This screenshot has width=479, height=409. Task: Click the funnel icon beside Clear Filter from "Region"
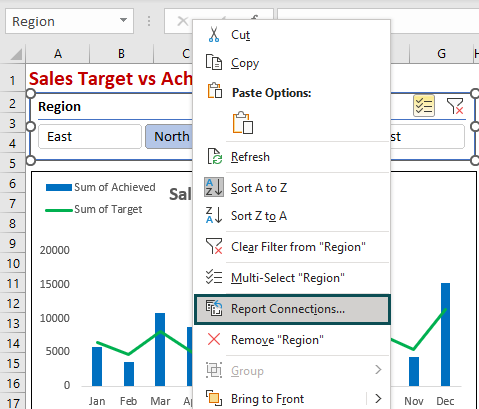(x=214, y=246)
